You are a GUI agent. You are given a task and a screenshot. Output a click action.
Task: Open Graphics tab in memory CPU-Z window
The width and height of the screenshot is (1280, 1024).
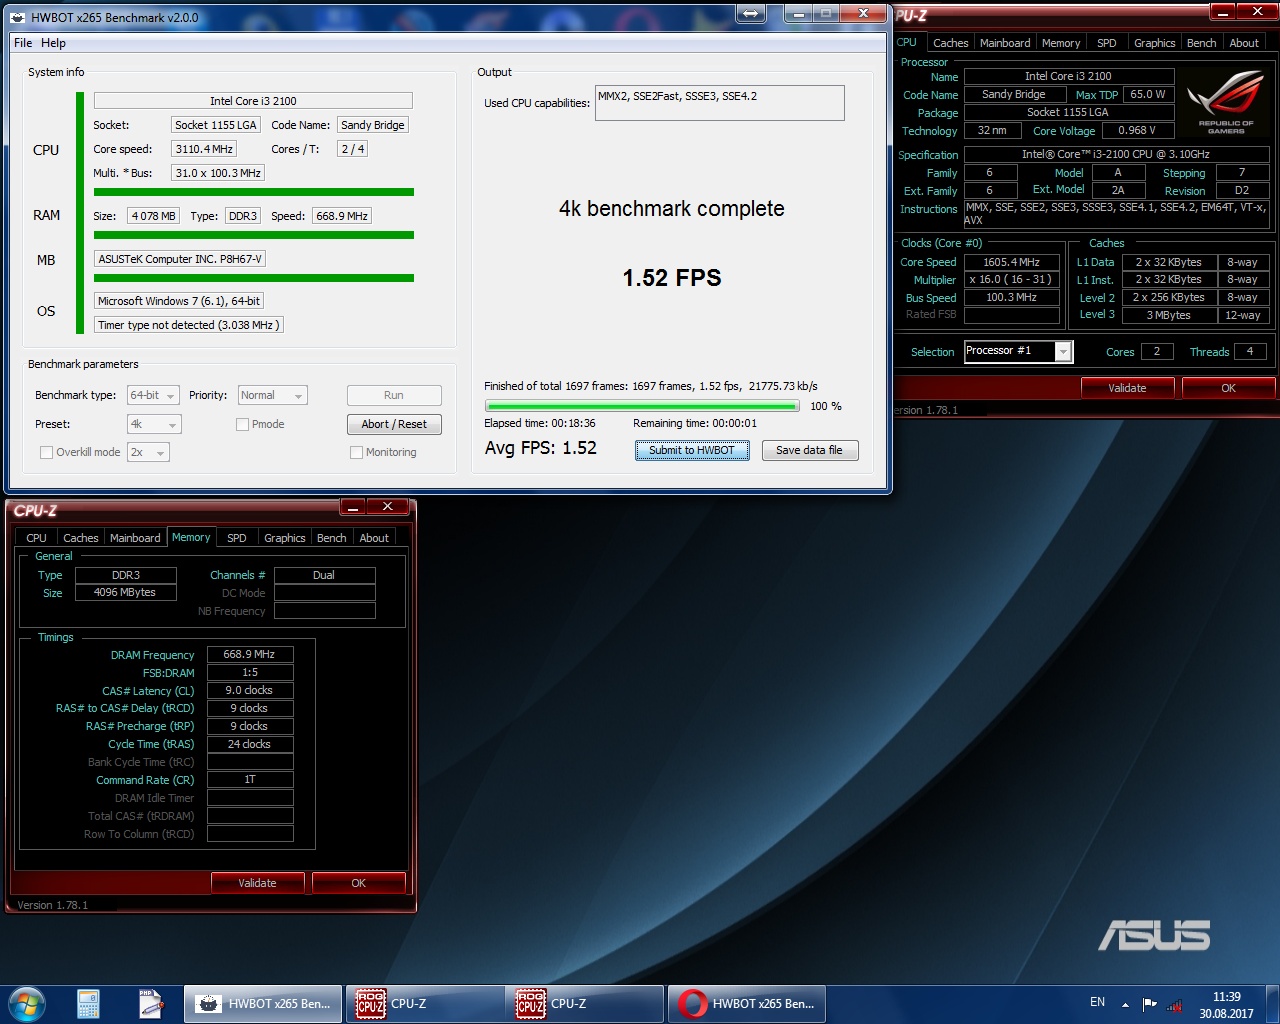tap(285, 538)
